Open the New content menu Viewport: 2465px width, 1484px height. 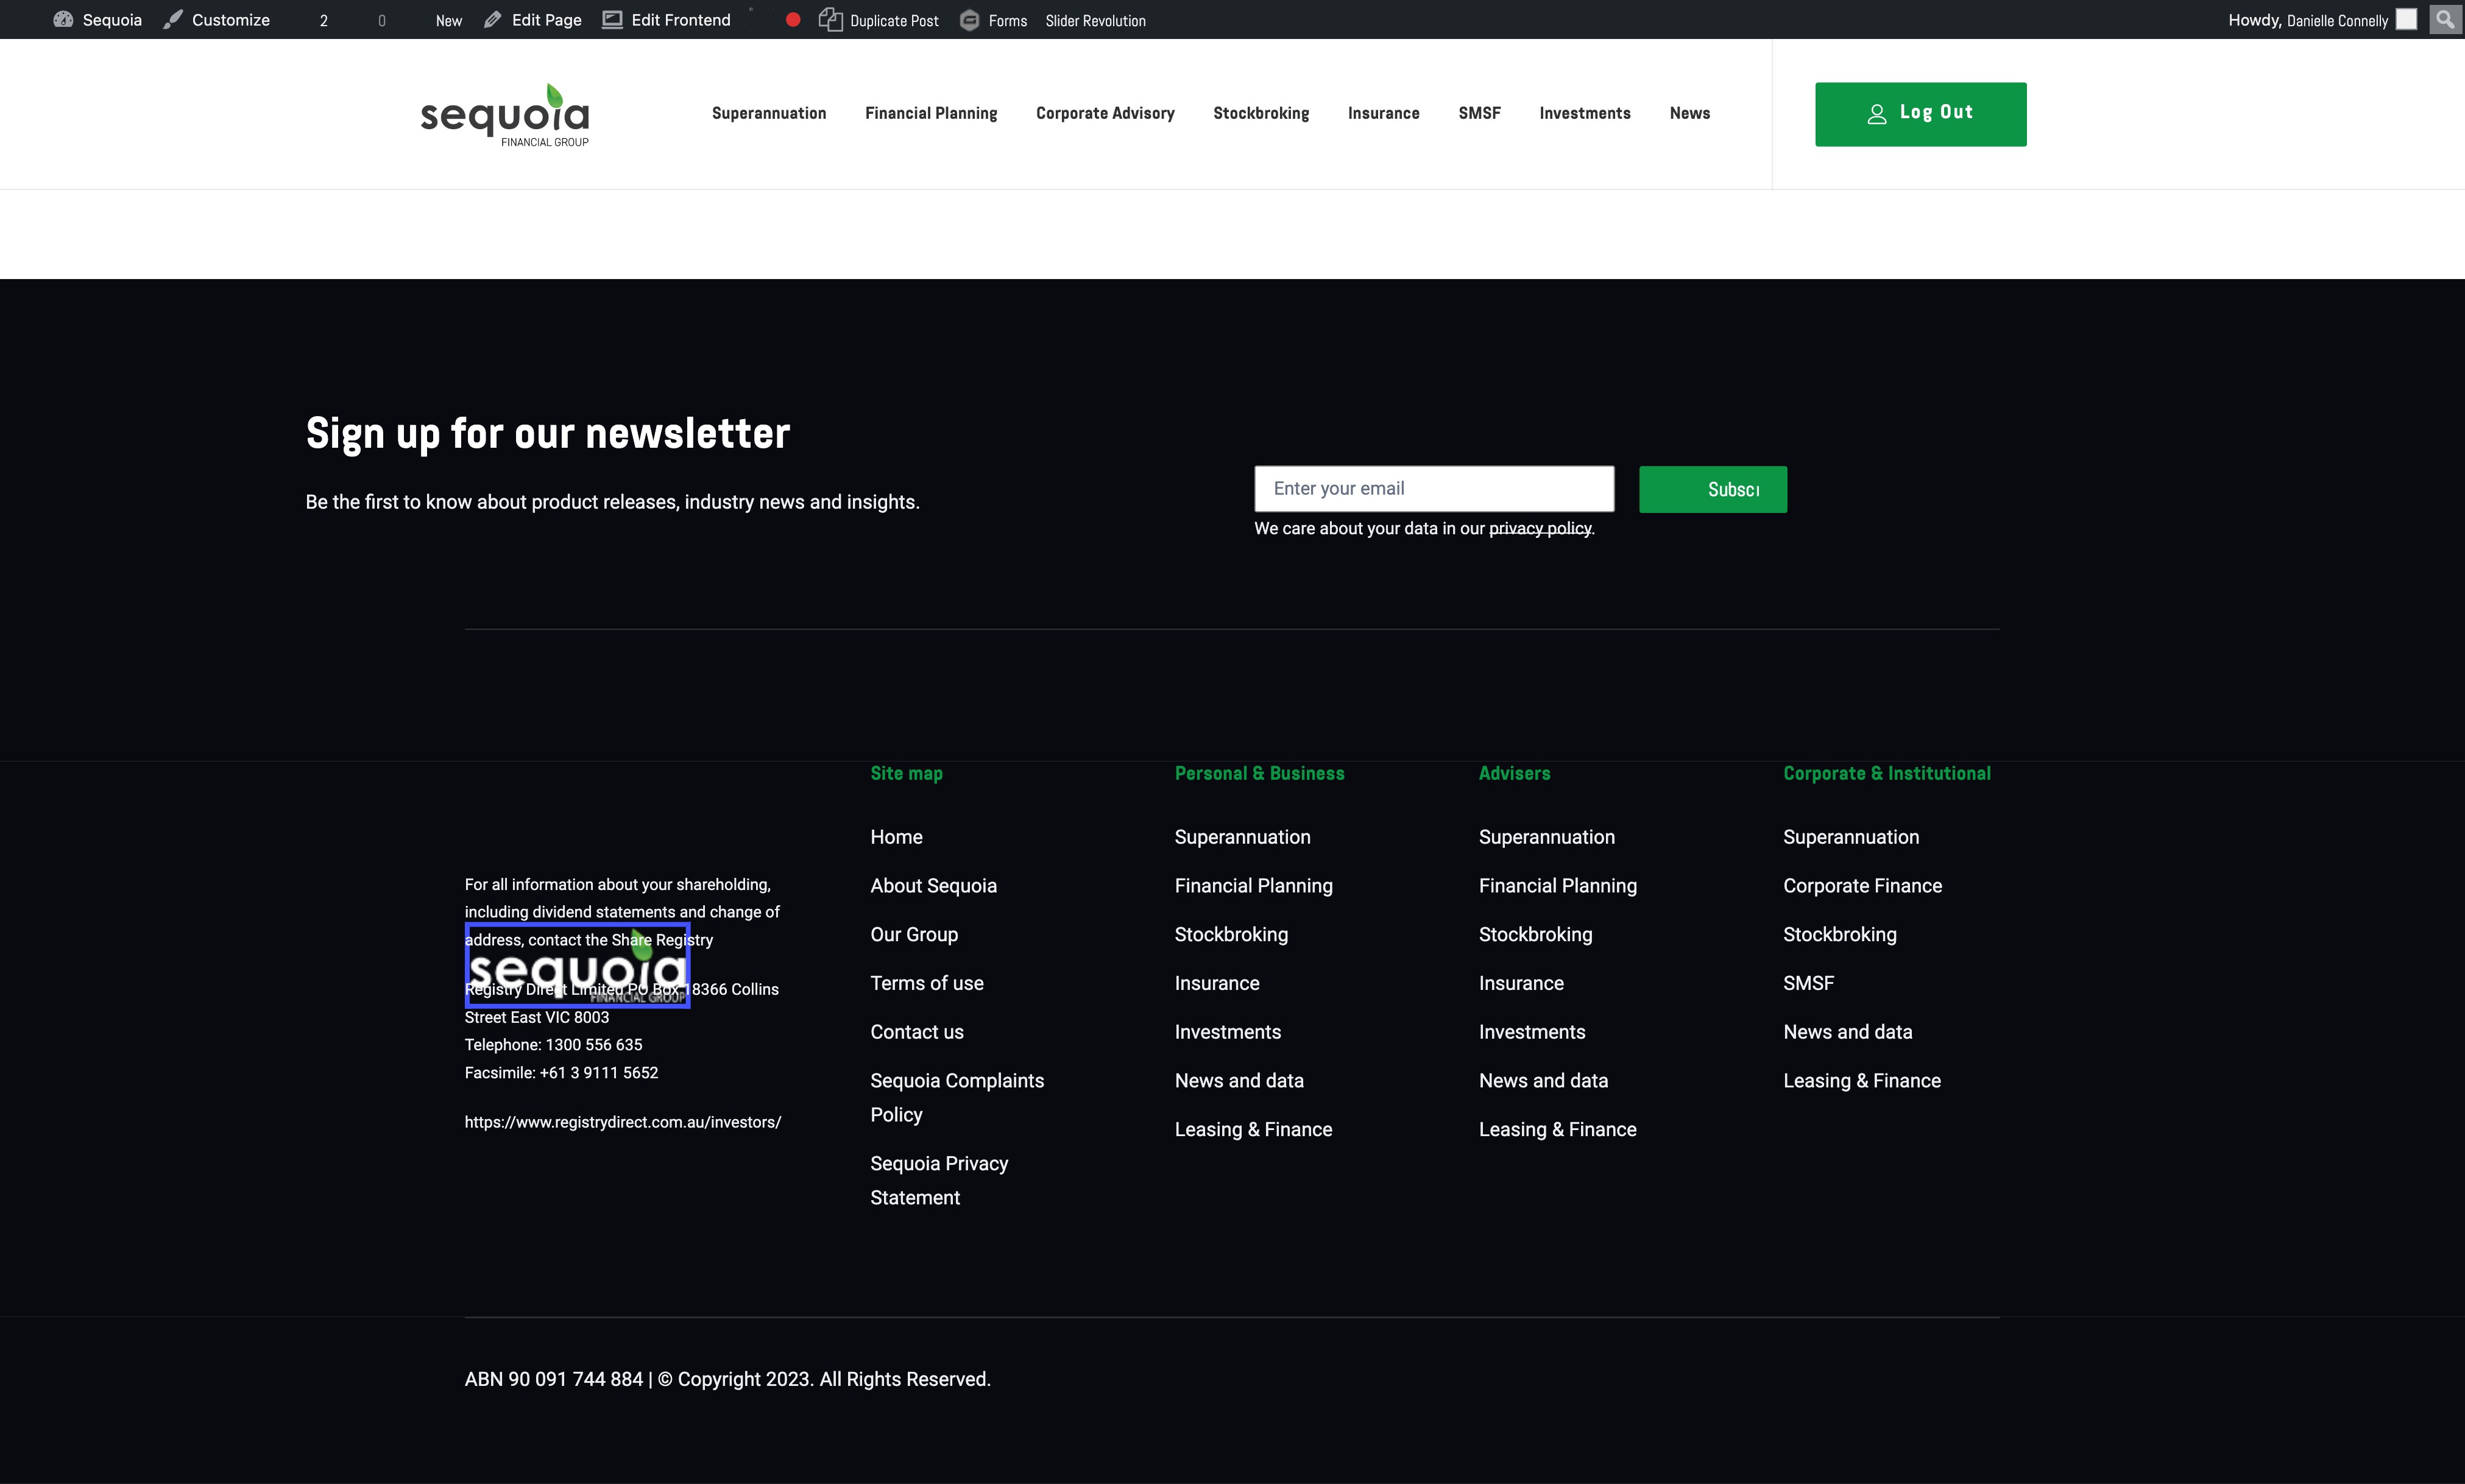point(448,20)
